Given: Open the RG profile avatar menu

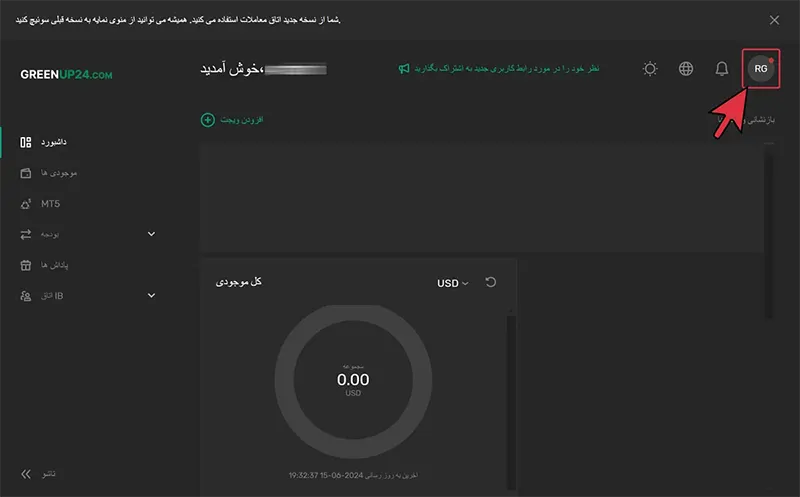Looking at the screenshot, I should (761, 68).
